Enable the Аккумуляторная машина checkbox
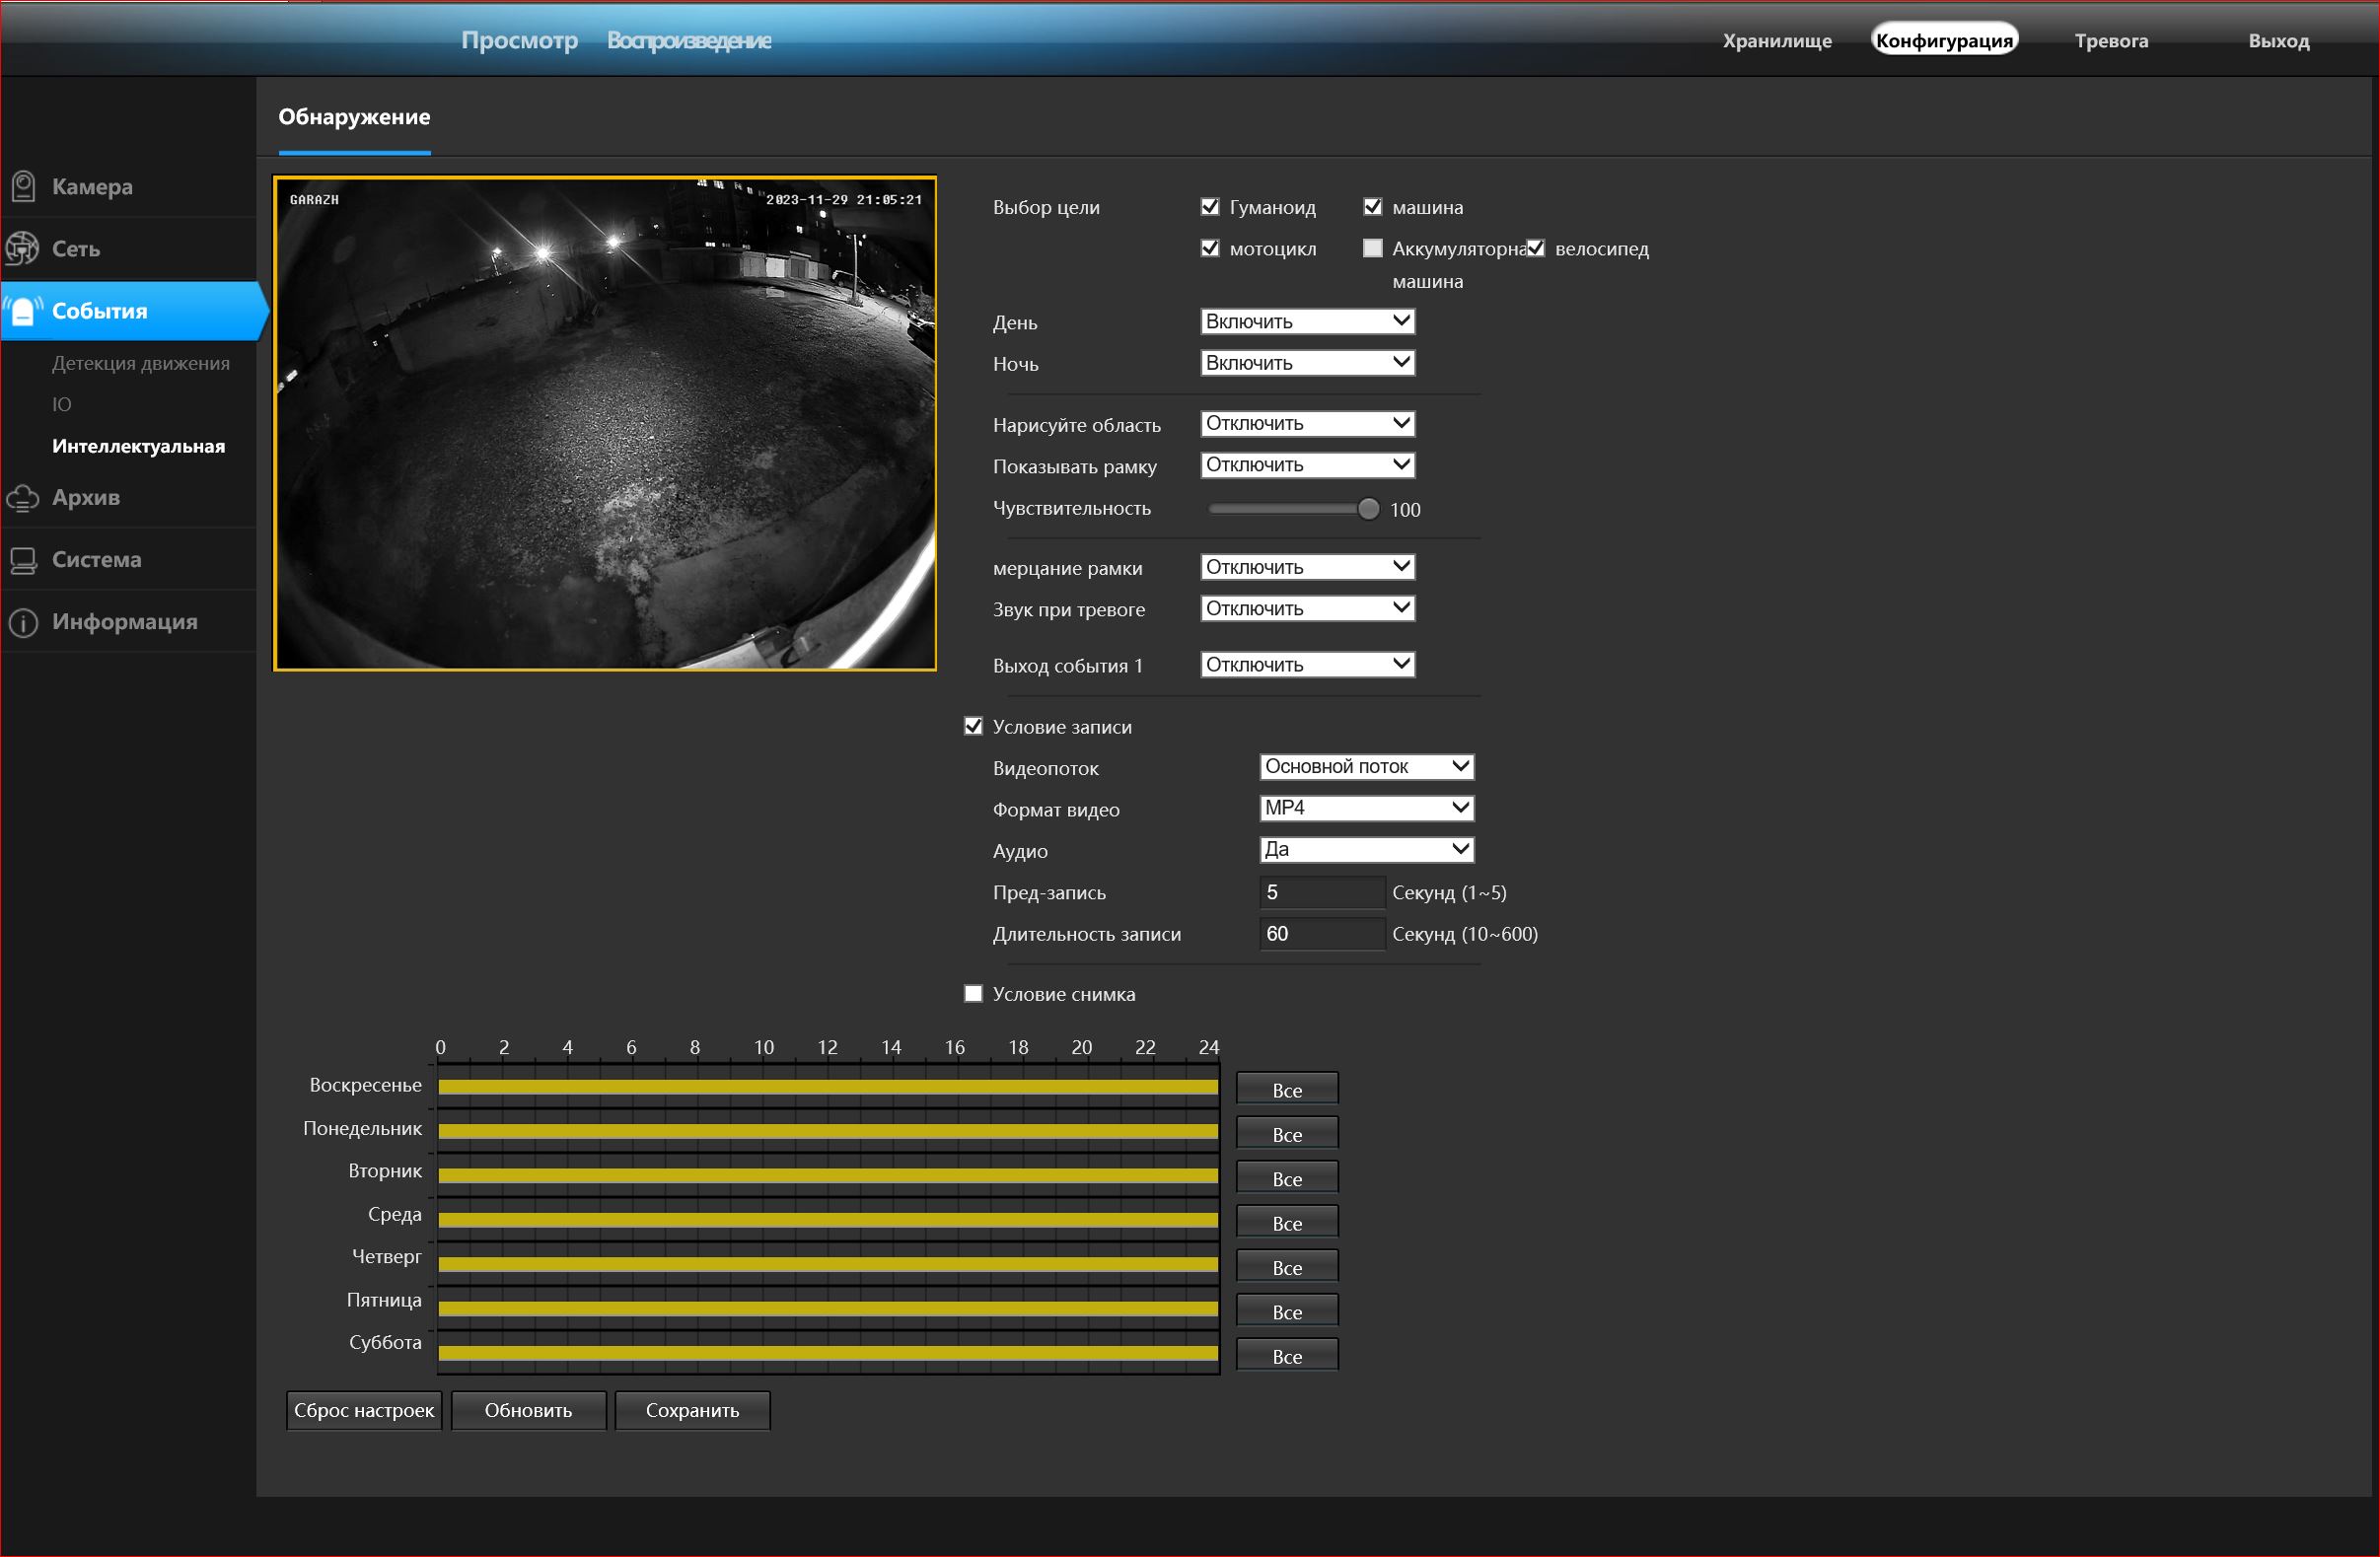Viewport: 2380px width, 1557px height. 1372,248
